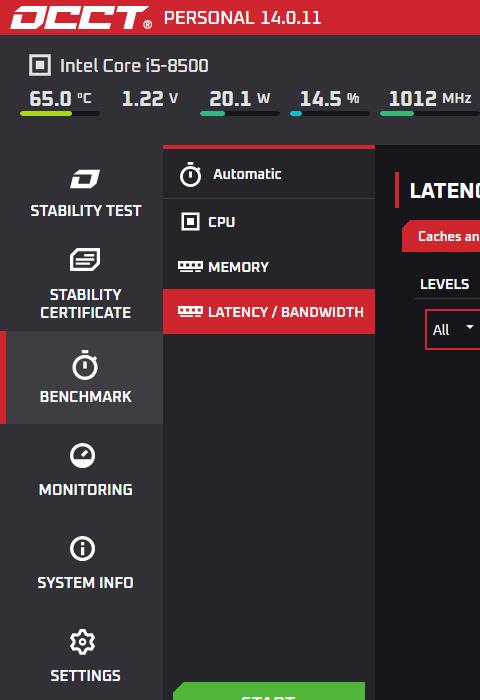The image size is (480, 700).
Task: Click the LEVELS label
Action: (x=445, y=284)
